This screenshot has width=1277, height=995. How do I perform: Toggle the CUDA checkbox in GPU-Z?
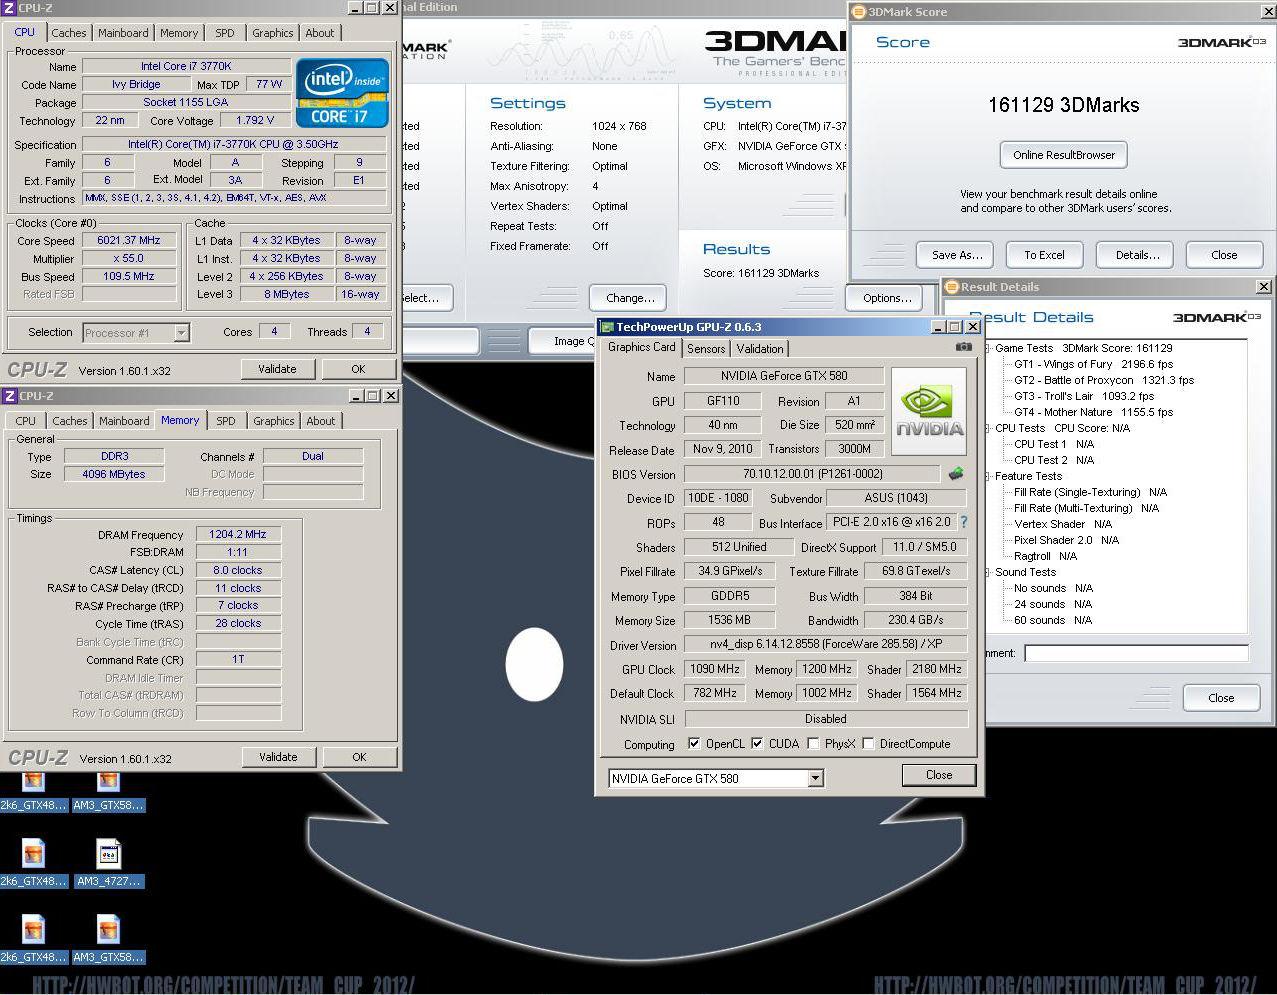pyautogui.click(x=757, y=744)
